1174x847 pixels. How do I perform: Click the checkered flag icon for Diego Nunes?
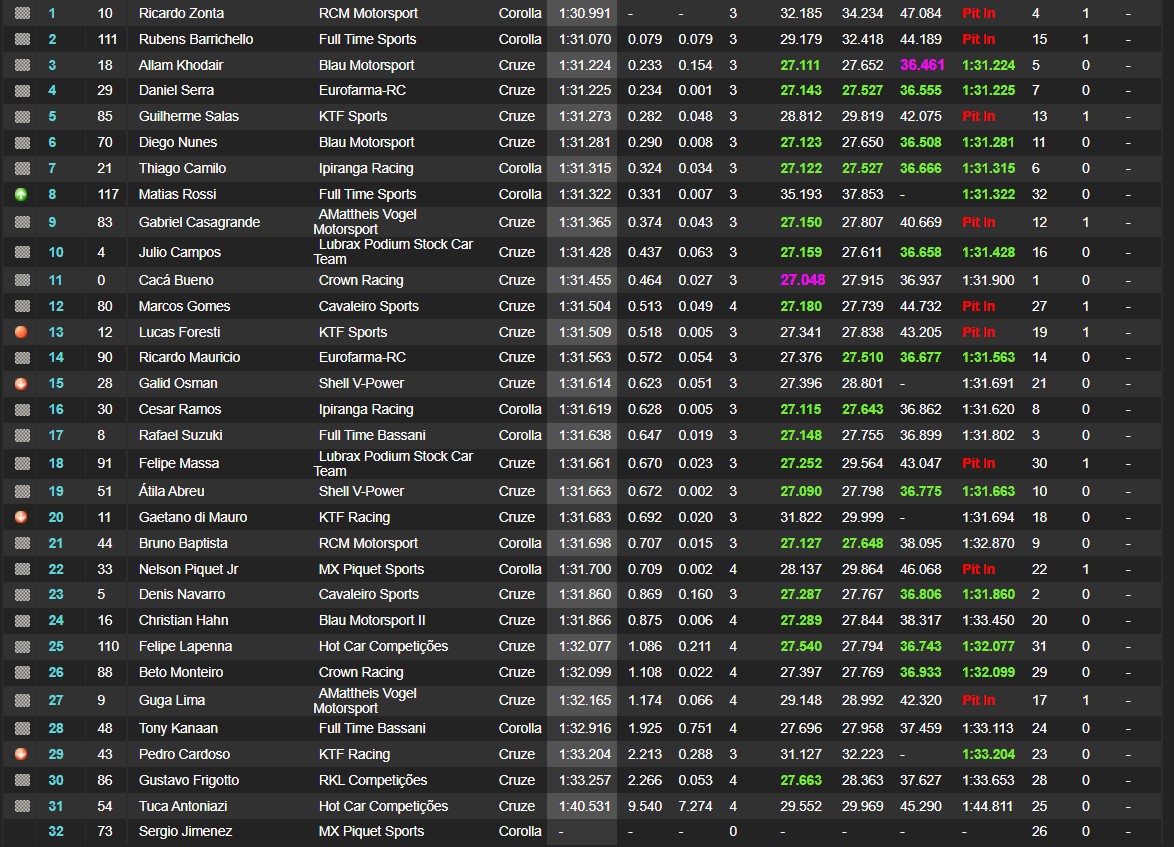coord(22,142)
